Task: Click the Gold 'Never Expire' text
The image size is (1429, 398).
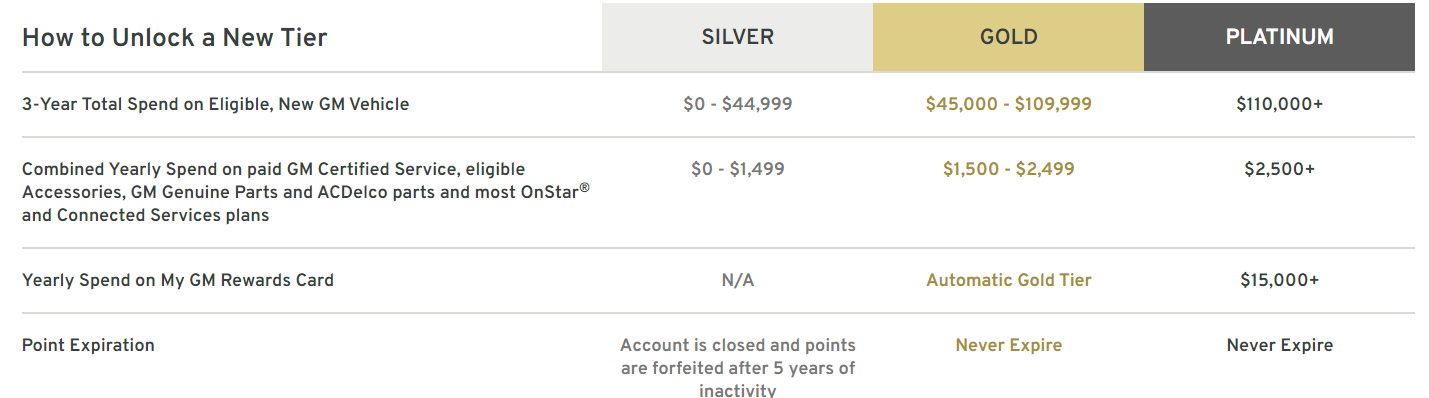Action: click(x=1008, y=345)
